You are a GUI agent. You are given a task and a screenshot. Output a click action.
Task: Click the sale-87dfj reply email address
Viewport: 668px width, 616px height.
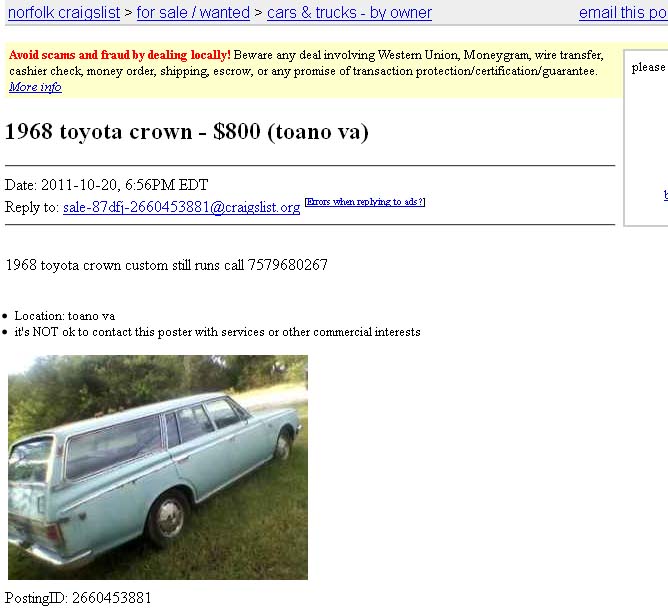(181, 207)
